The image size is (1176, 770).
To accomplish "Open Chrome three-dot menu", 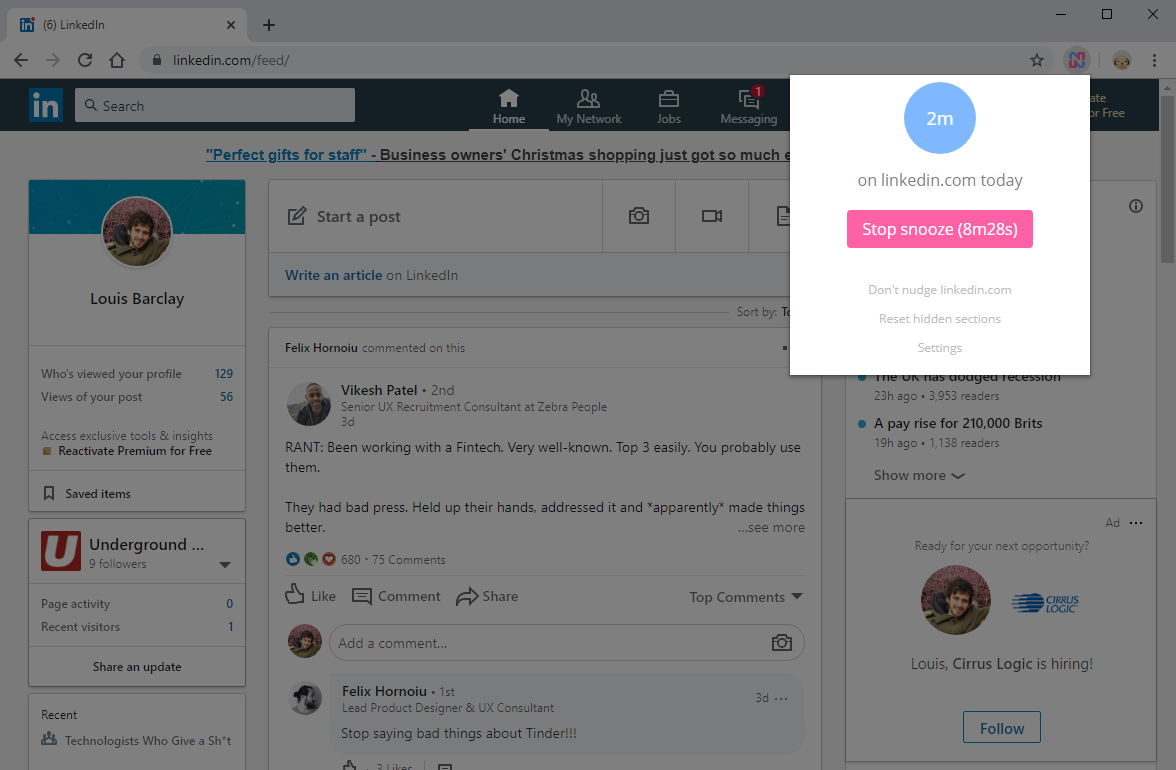I will tap(1154, 60).
